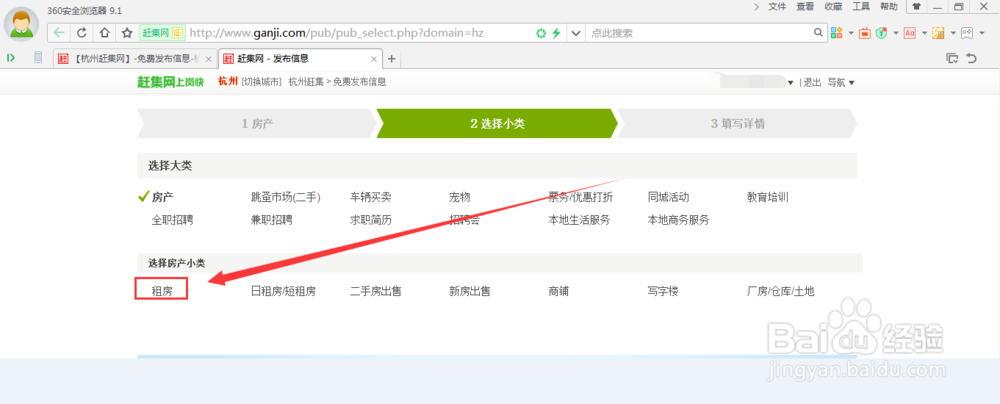Click the mobile phone icon near tabs
The height and width of the screenshot is (404, 1000).
38,58
